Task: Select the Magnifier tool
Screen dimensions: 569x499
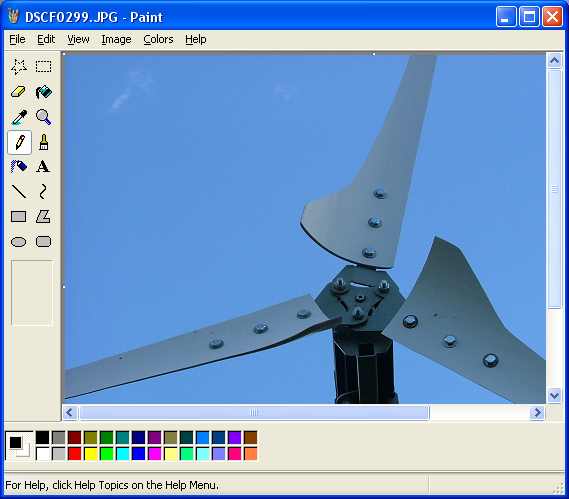Action: pyautogui.click(x=43, y=117)
